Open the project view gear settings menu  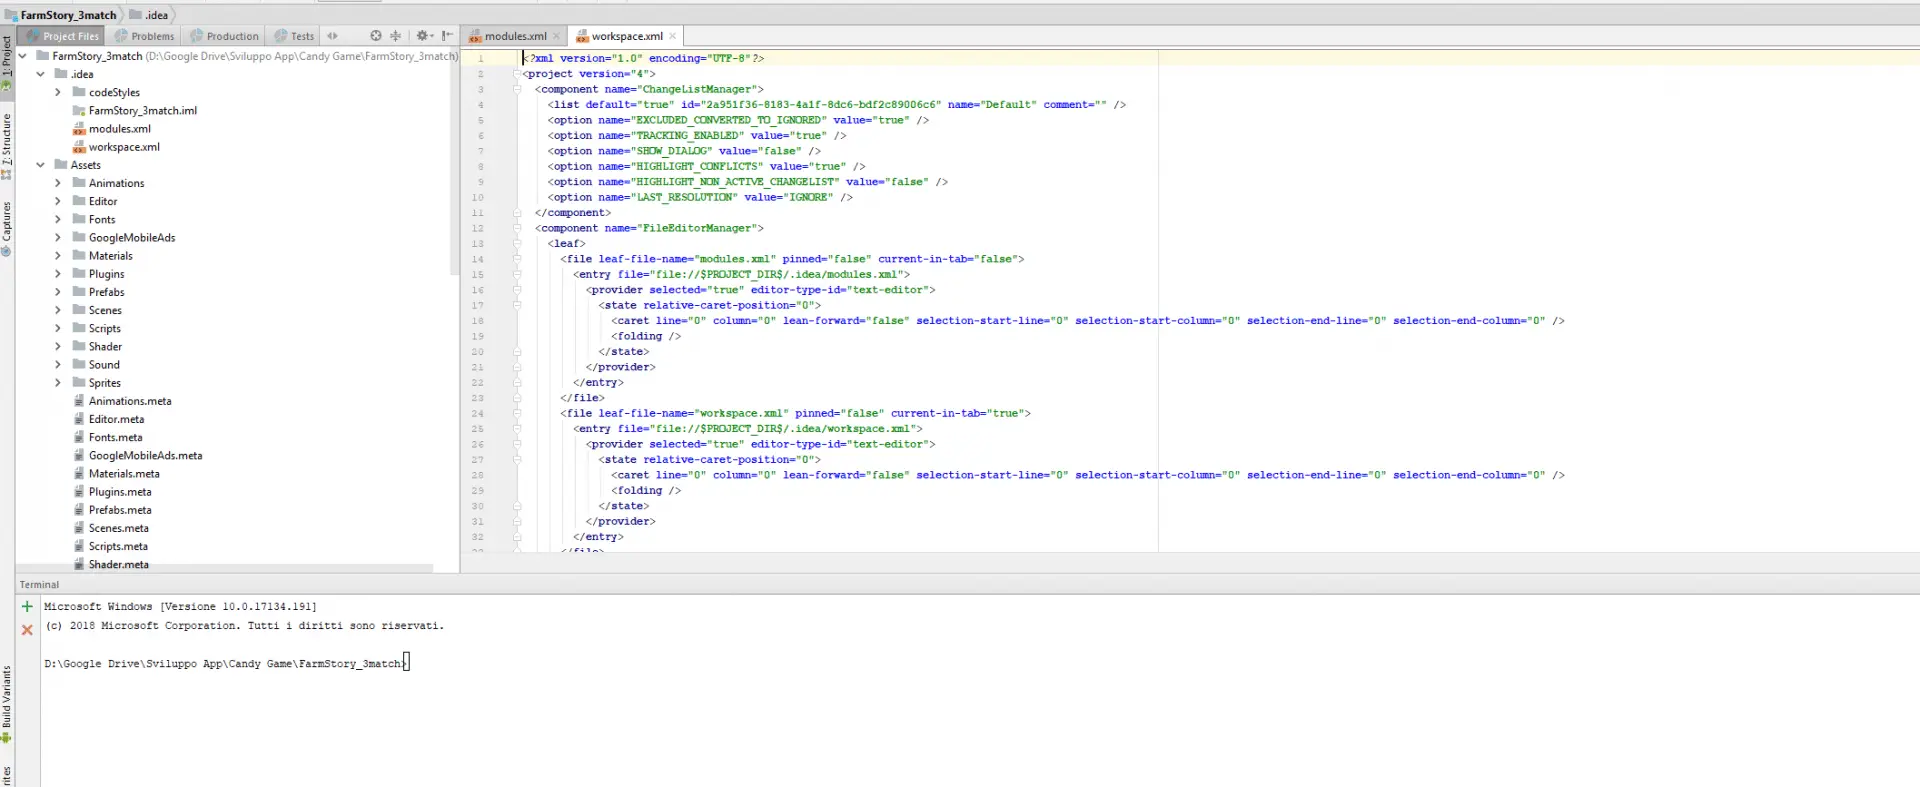[x=423, y=35]
